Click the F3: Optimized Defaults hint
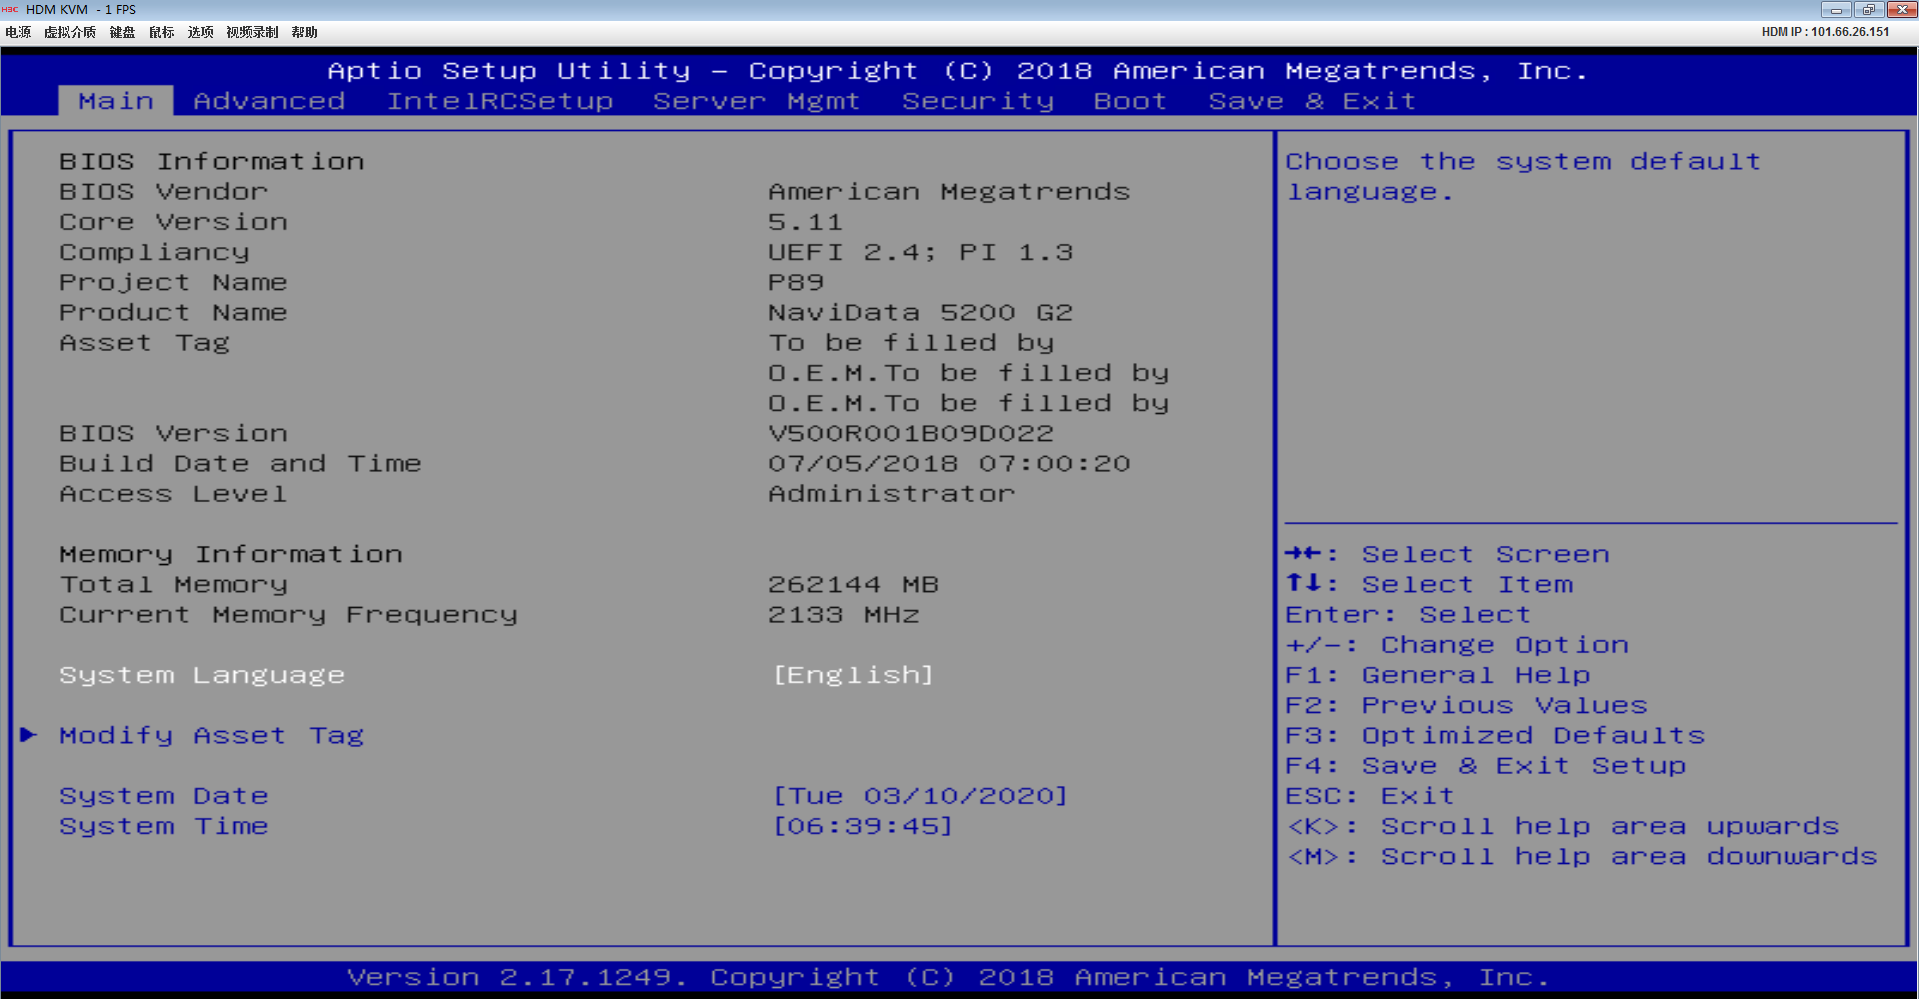This screenshot has width=1919, height=999. click(x=1495, y=735)
